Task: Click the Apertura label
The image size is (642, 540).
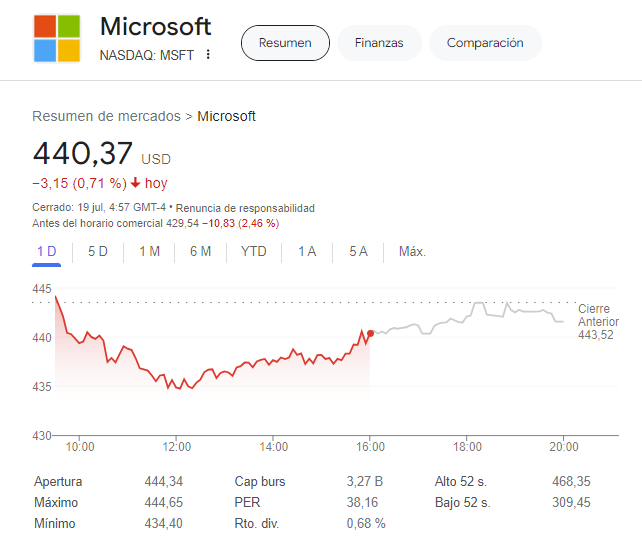Action: (58, 481)
